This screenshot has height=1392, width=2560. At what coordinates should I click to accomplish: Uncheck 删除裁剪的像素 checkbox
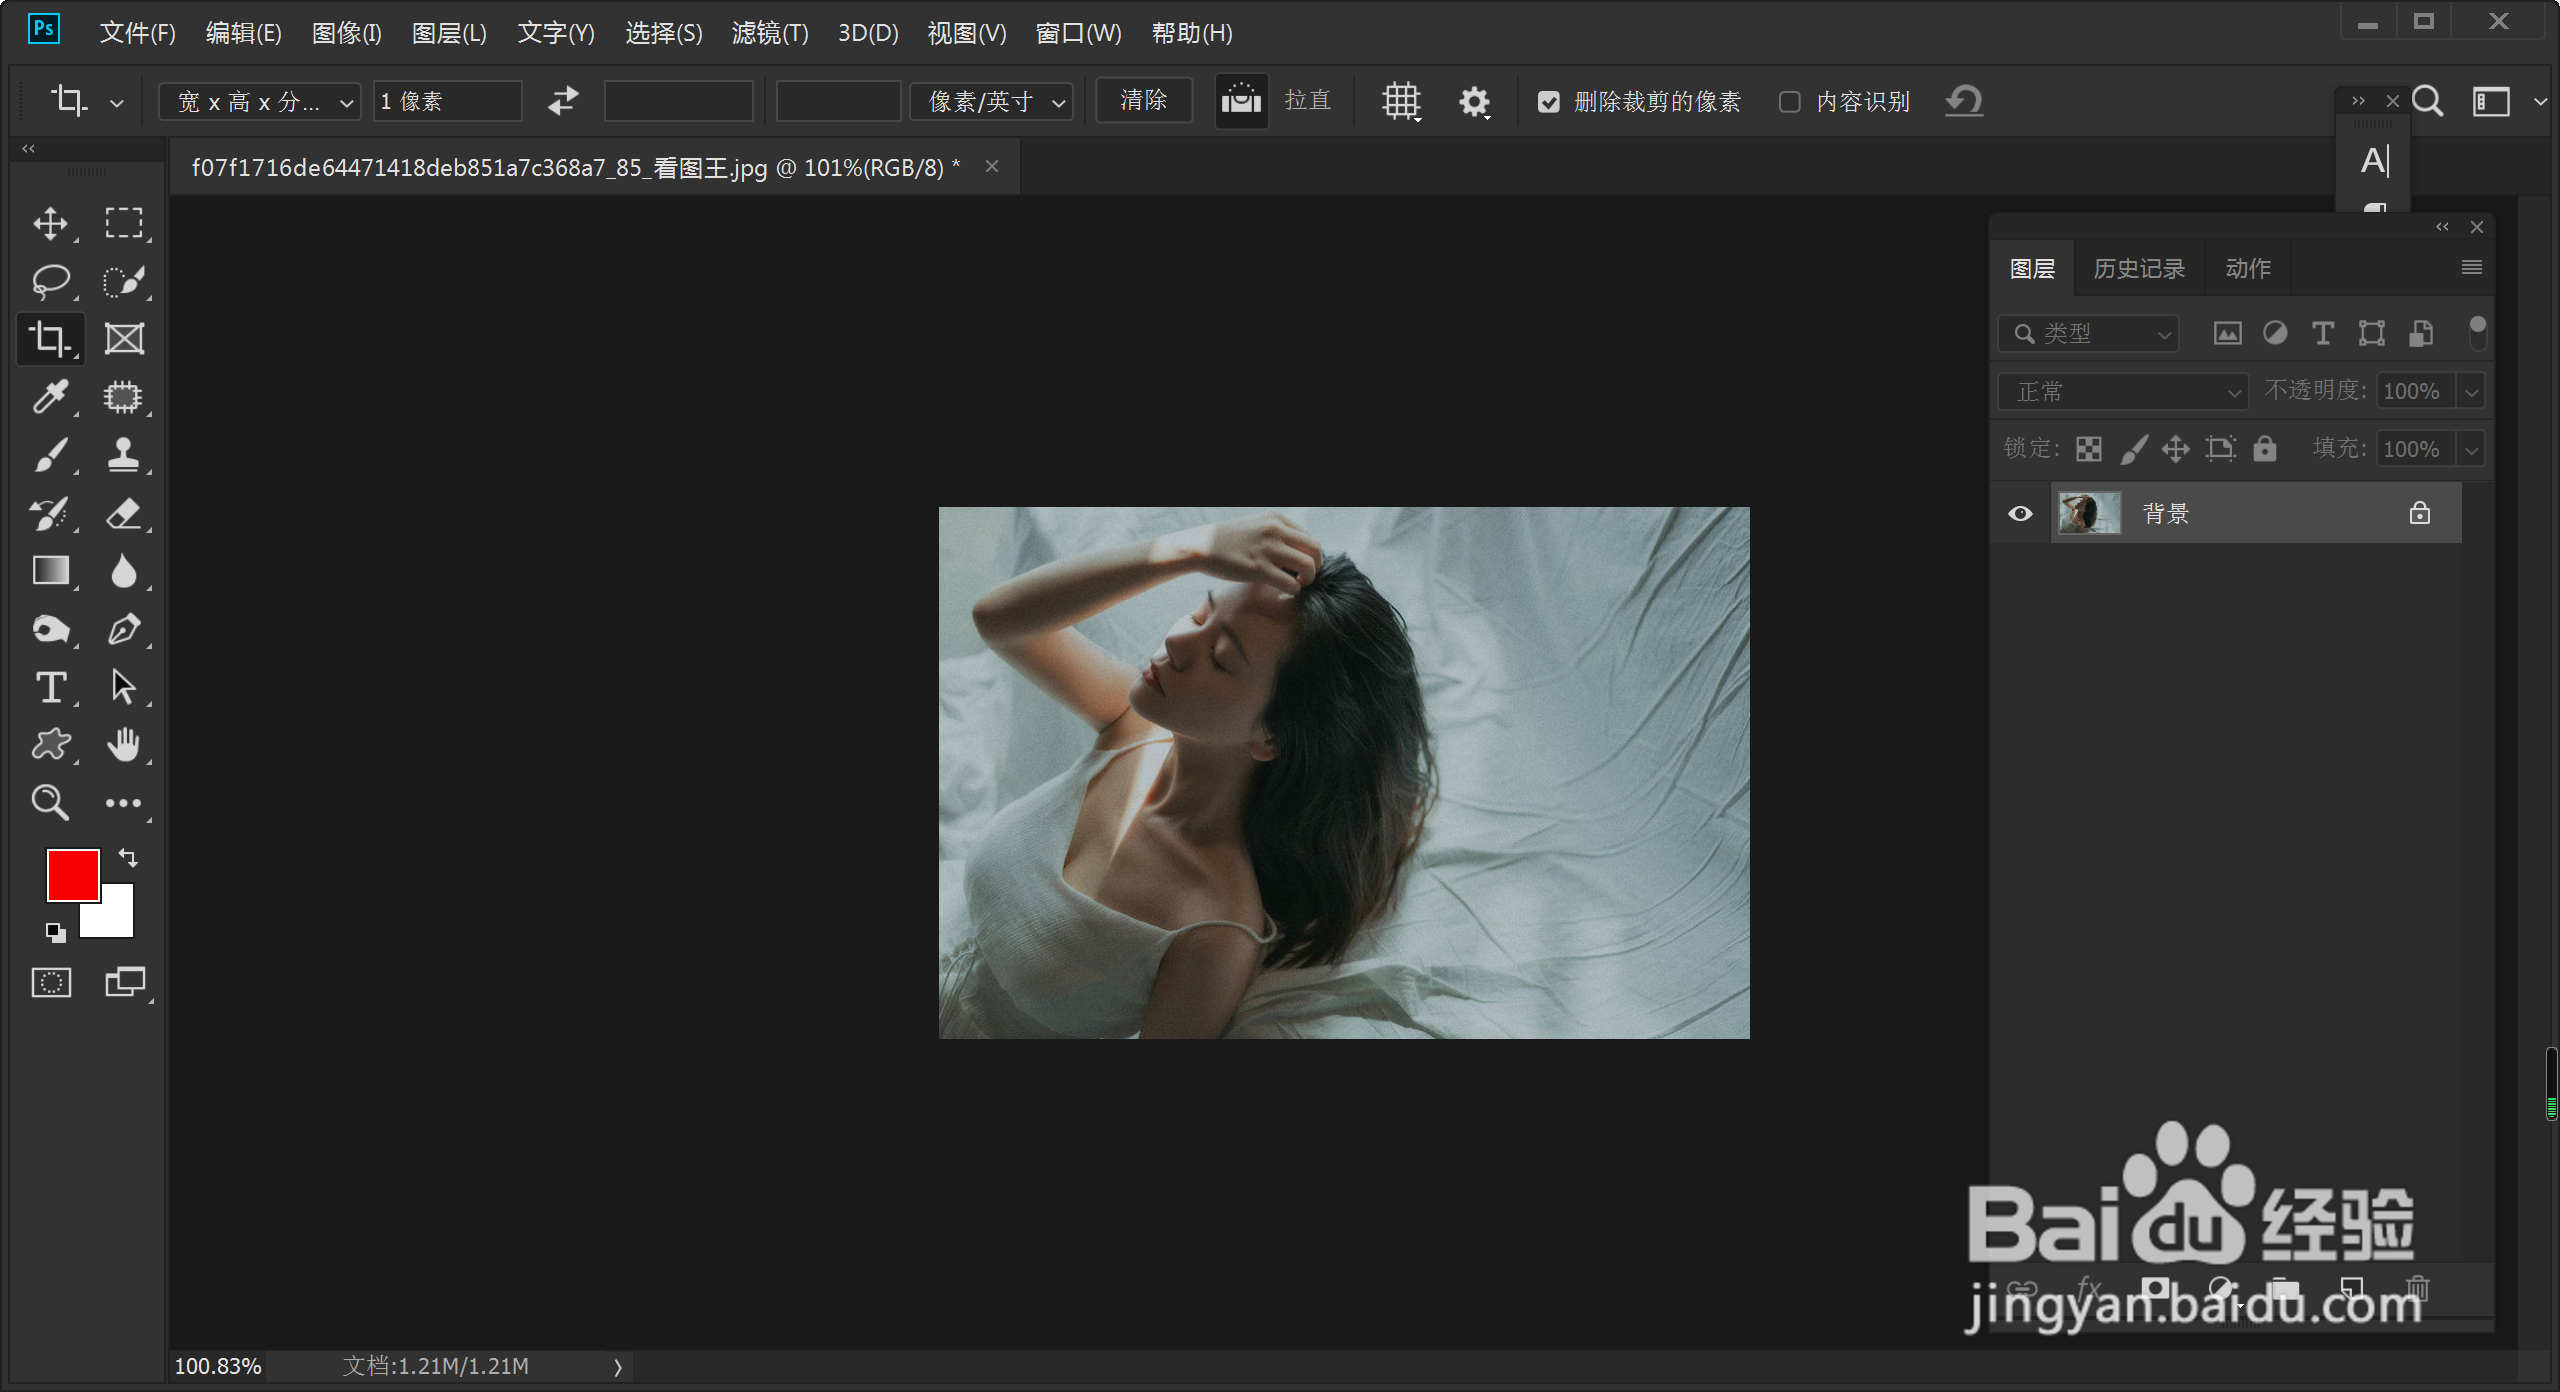click(1548, 102)
